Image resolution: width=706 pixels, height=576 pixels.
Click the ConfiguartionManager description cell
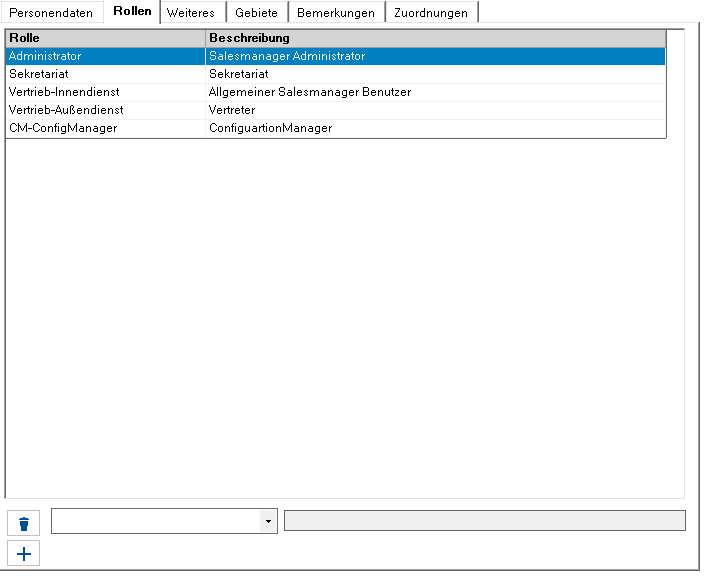click(435, 128)
